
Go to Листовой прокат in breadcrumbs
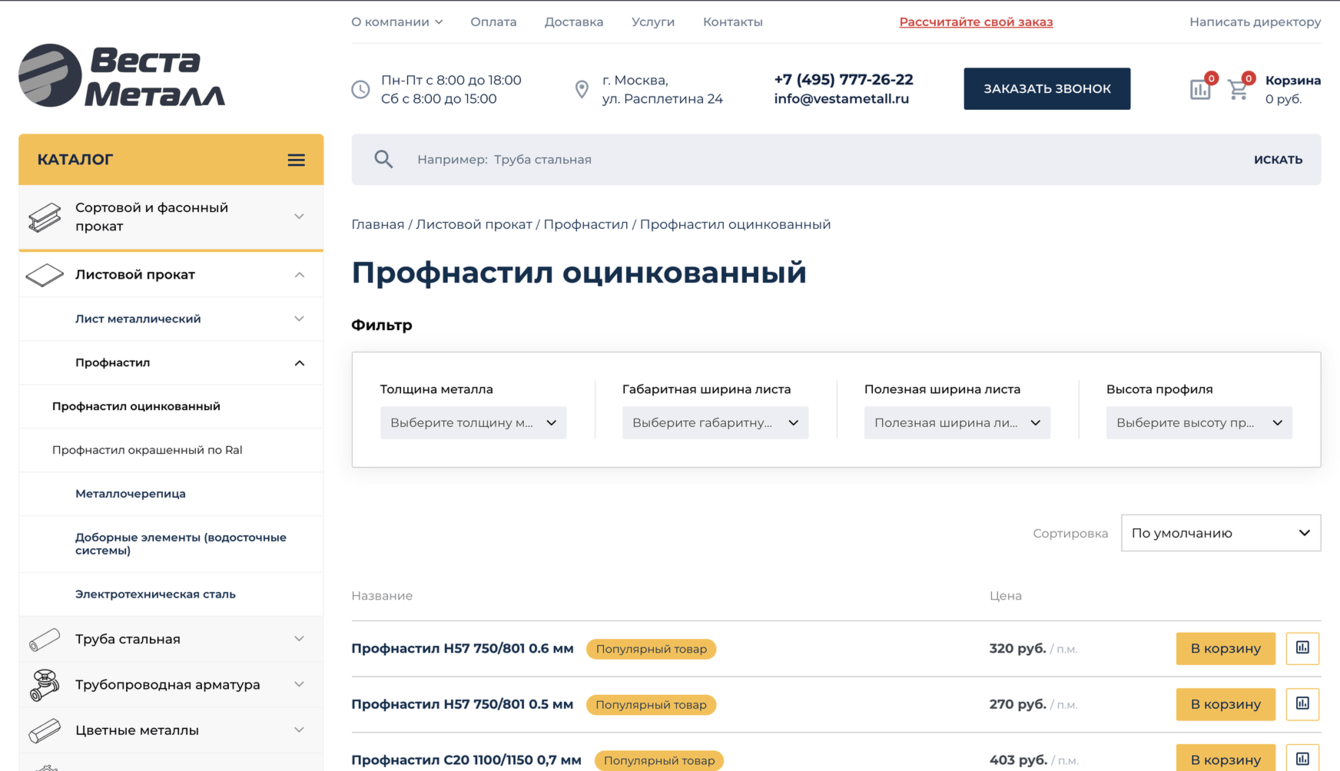[474, 224]
